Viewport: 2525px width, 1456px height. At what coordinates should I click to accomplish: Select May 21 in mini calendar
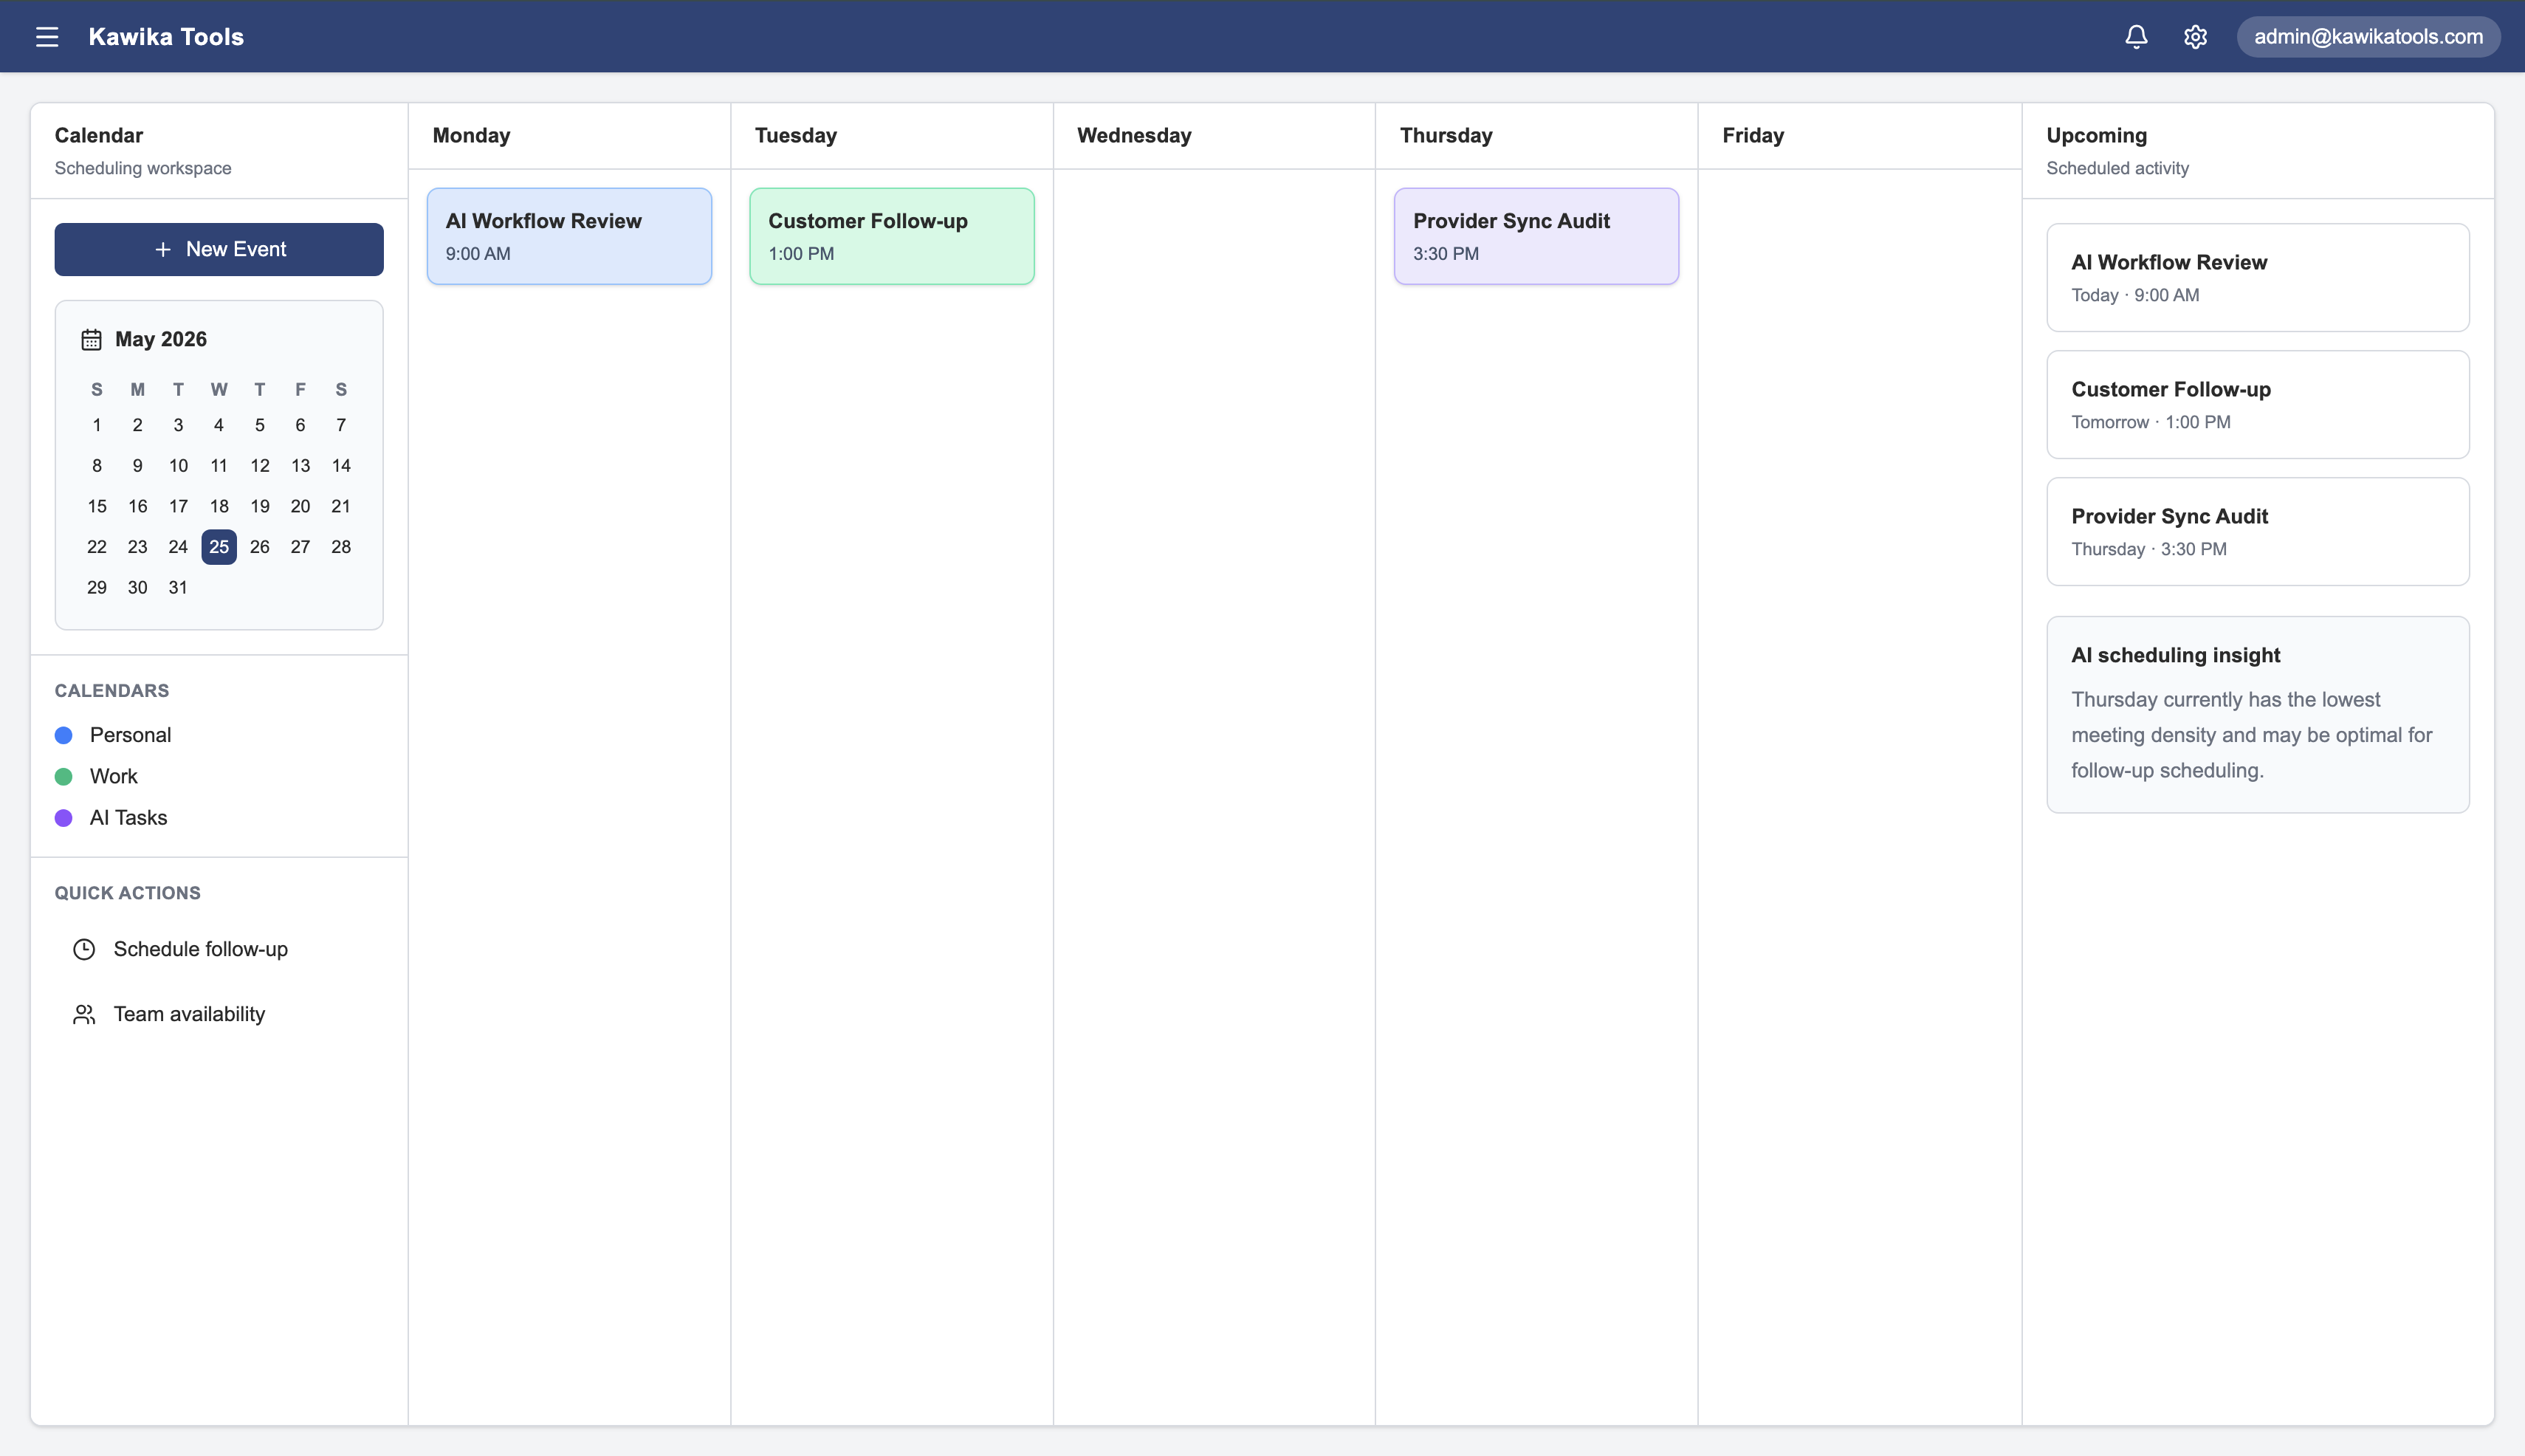tap(341, 506)
